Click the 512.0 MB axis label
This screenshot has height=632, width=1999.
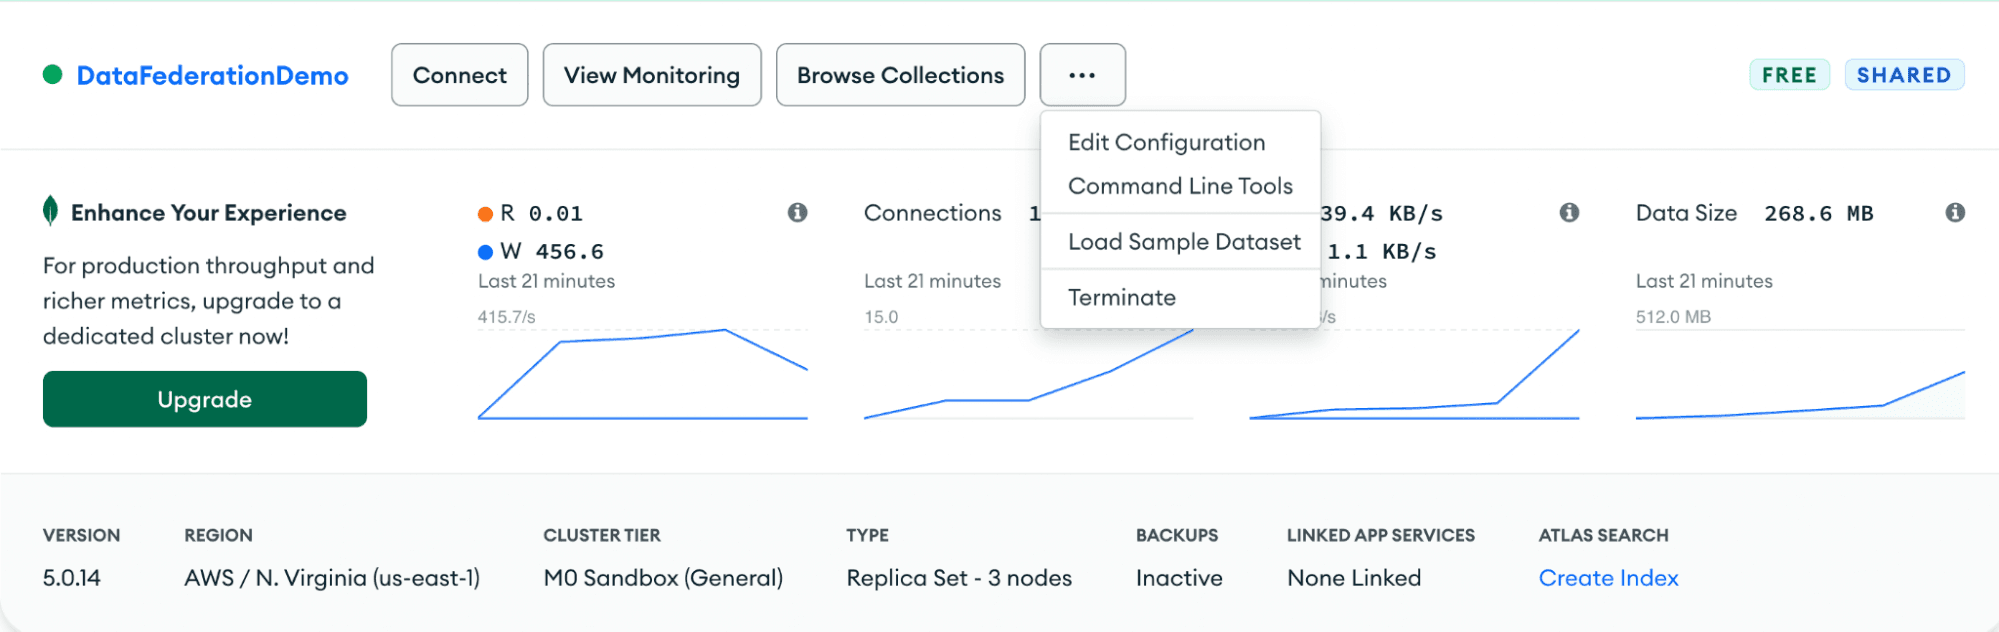tap(1673, 317)
